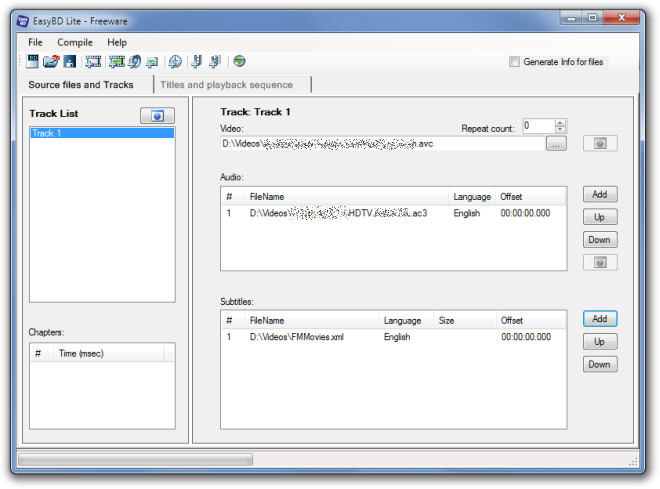Click the audio row English language cell
Image resolution: width=660 pixels, height=489 pixels.
[x=466, y=213]
